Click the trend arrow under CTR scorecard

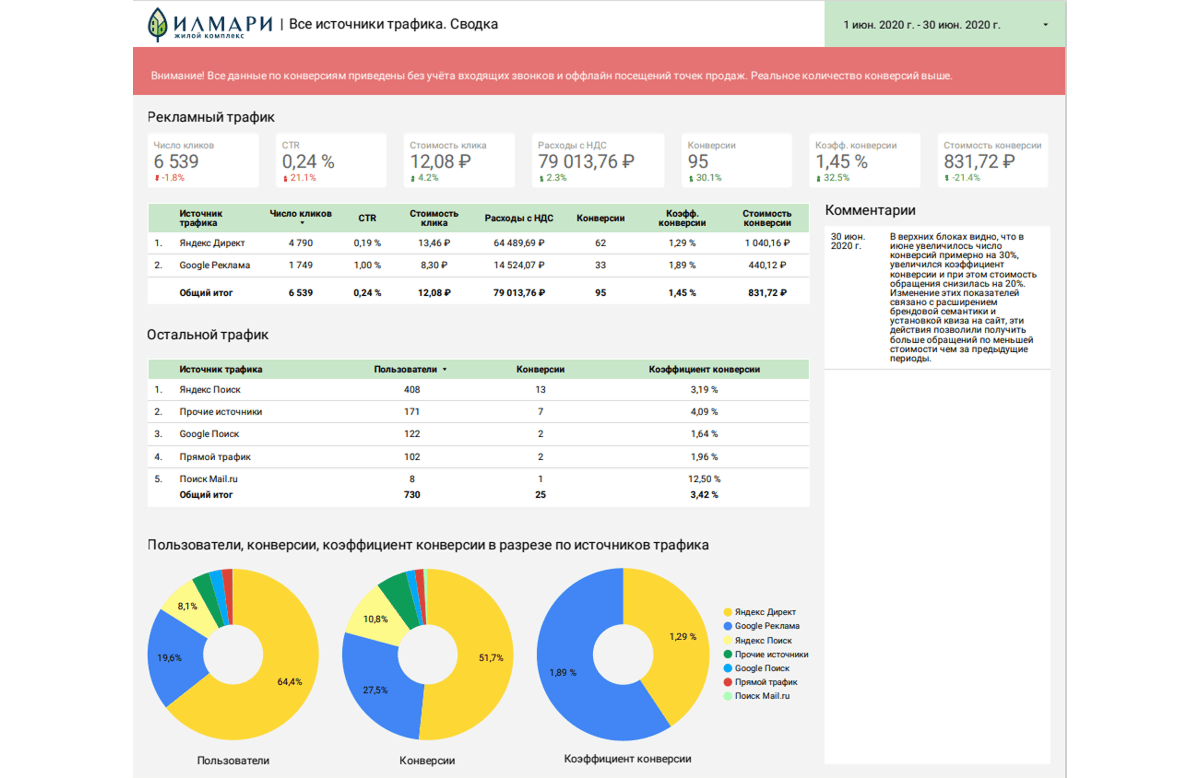pyautogui.click(x=285, y=178)
